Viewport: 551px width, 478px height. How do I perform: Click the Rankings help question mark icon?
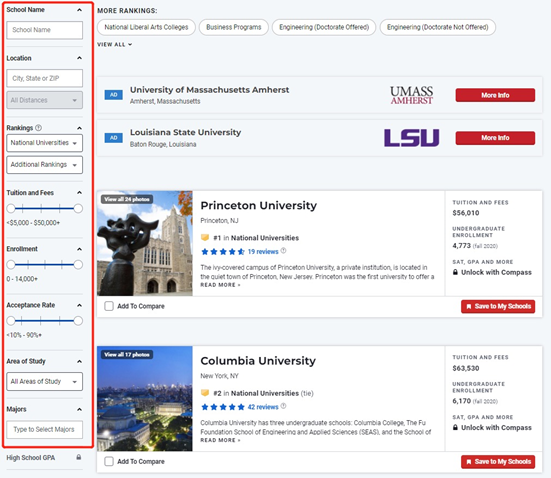coord(39,128)
